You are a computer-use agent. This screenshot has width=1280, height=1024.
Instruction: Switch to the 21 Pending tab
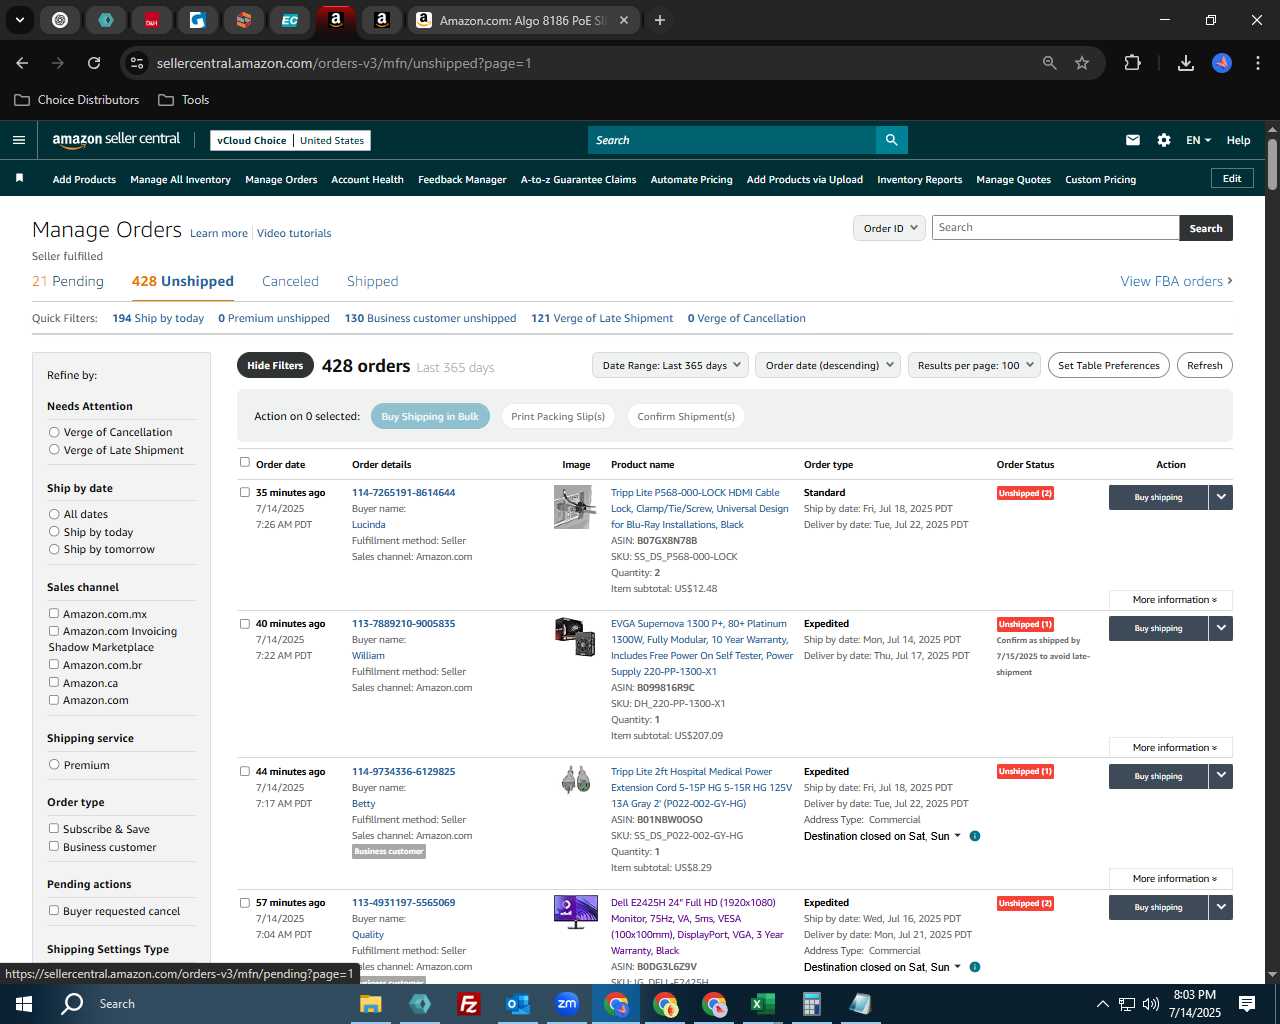[68, 282]
